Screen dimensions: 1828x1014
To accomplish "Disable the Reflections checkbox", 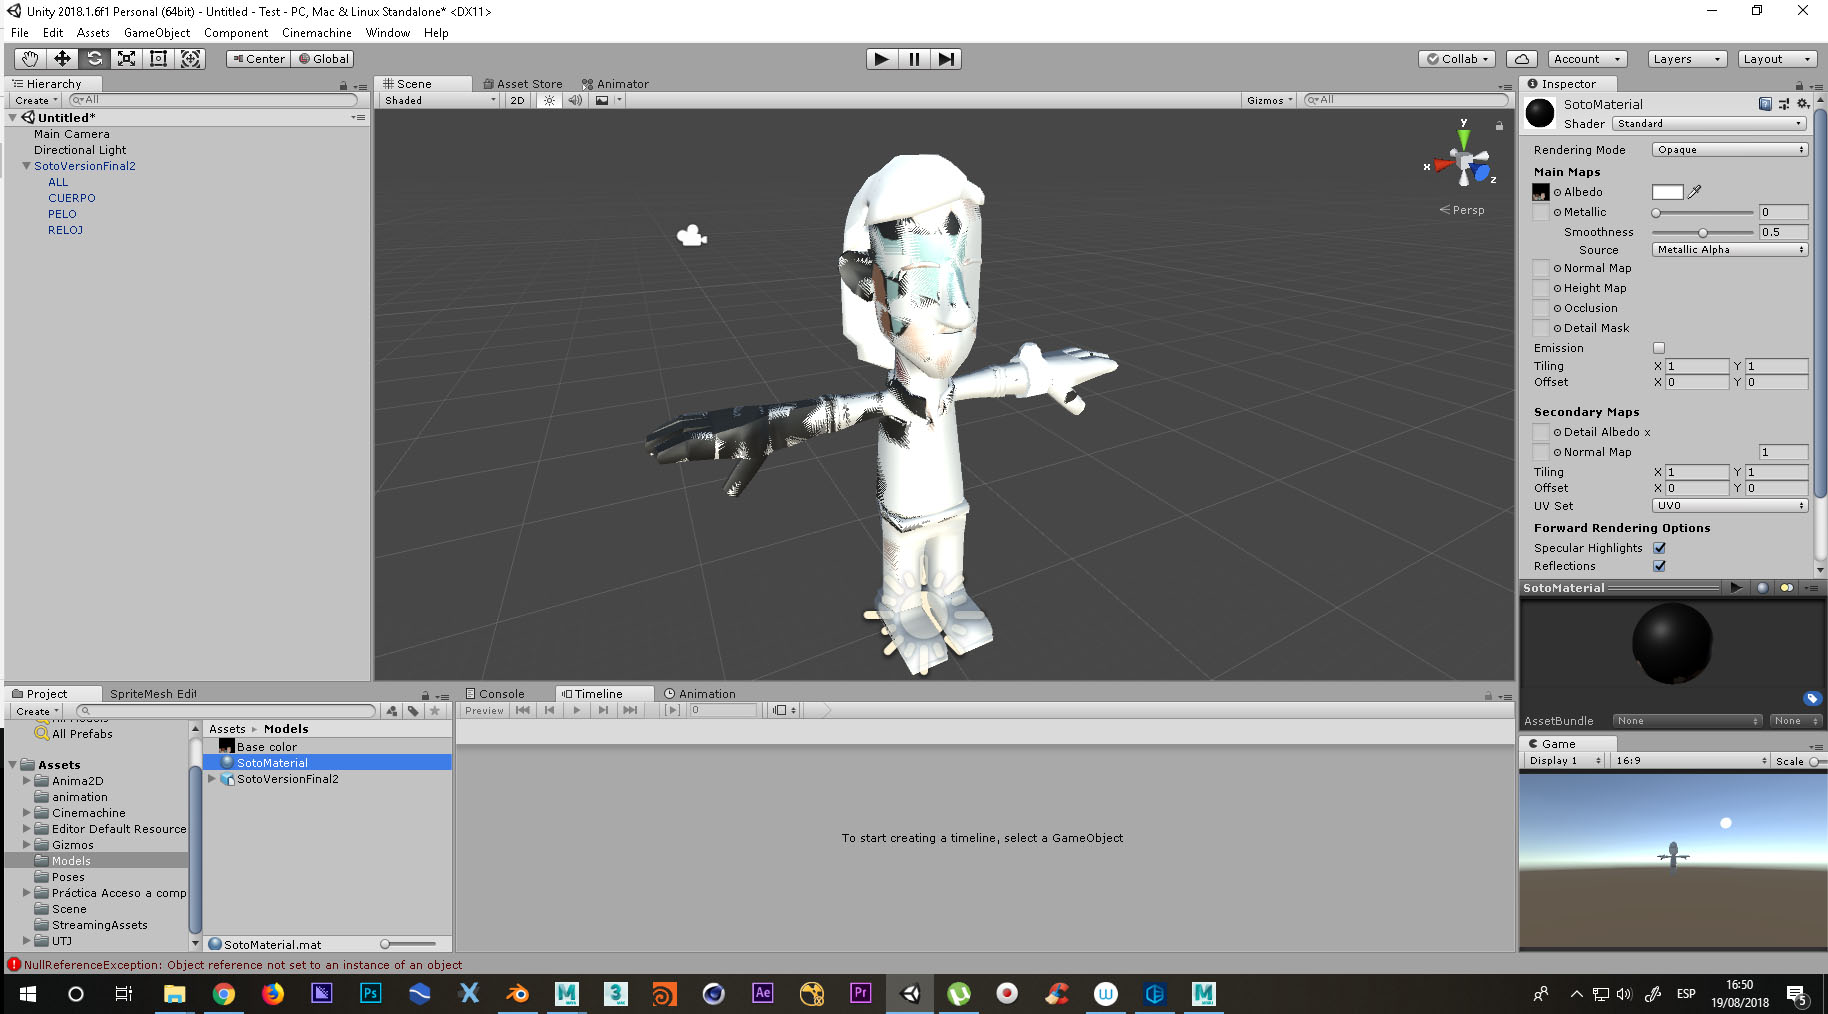I will (1659, 566).
